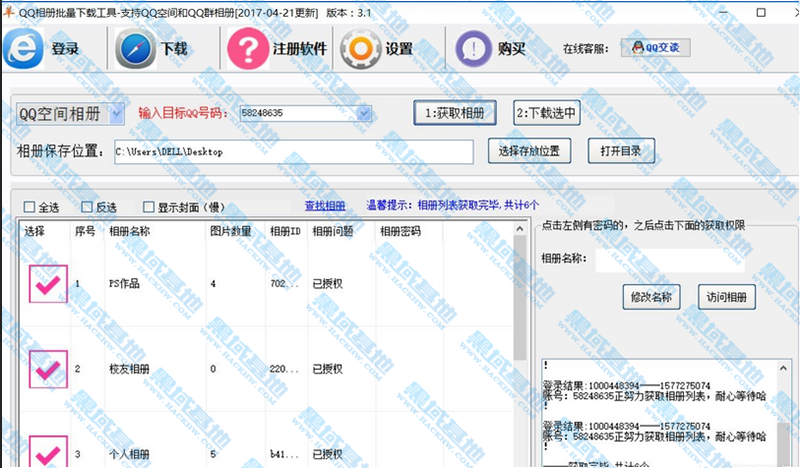
Task: Click the purple exclamation purchase icon
Action: click(473, 49)
